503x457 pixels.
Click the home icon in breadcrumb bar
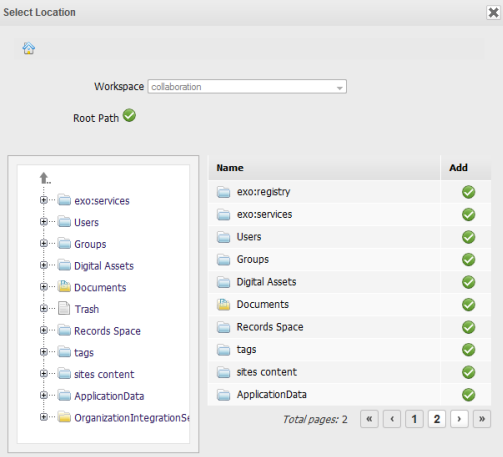click(29, 48)
